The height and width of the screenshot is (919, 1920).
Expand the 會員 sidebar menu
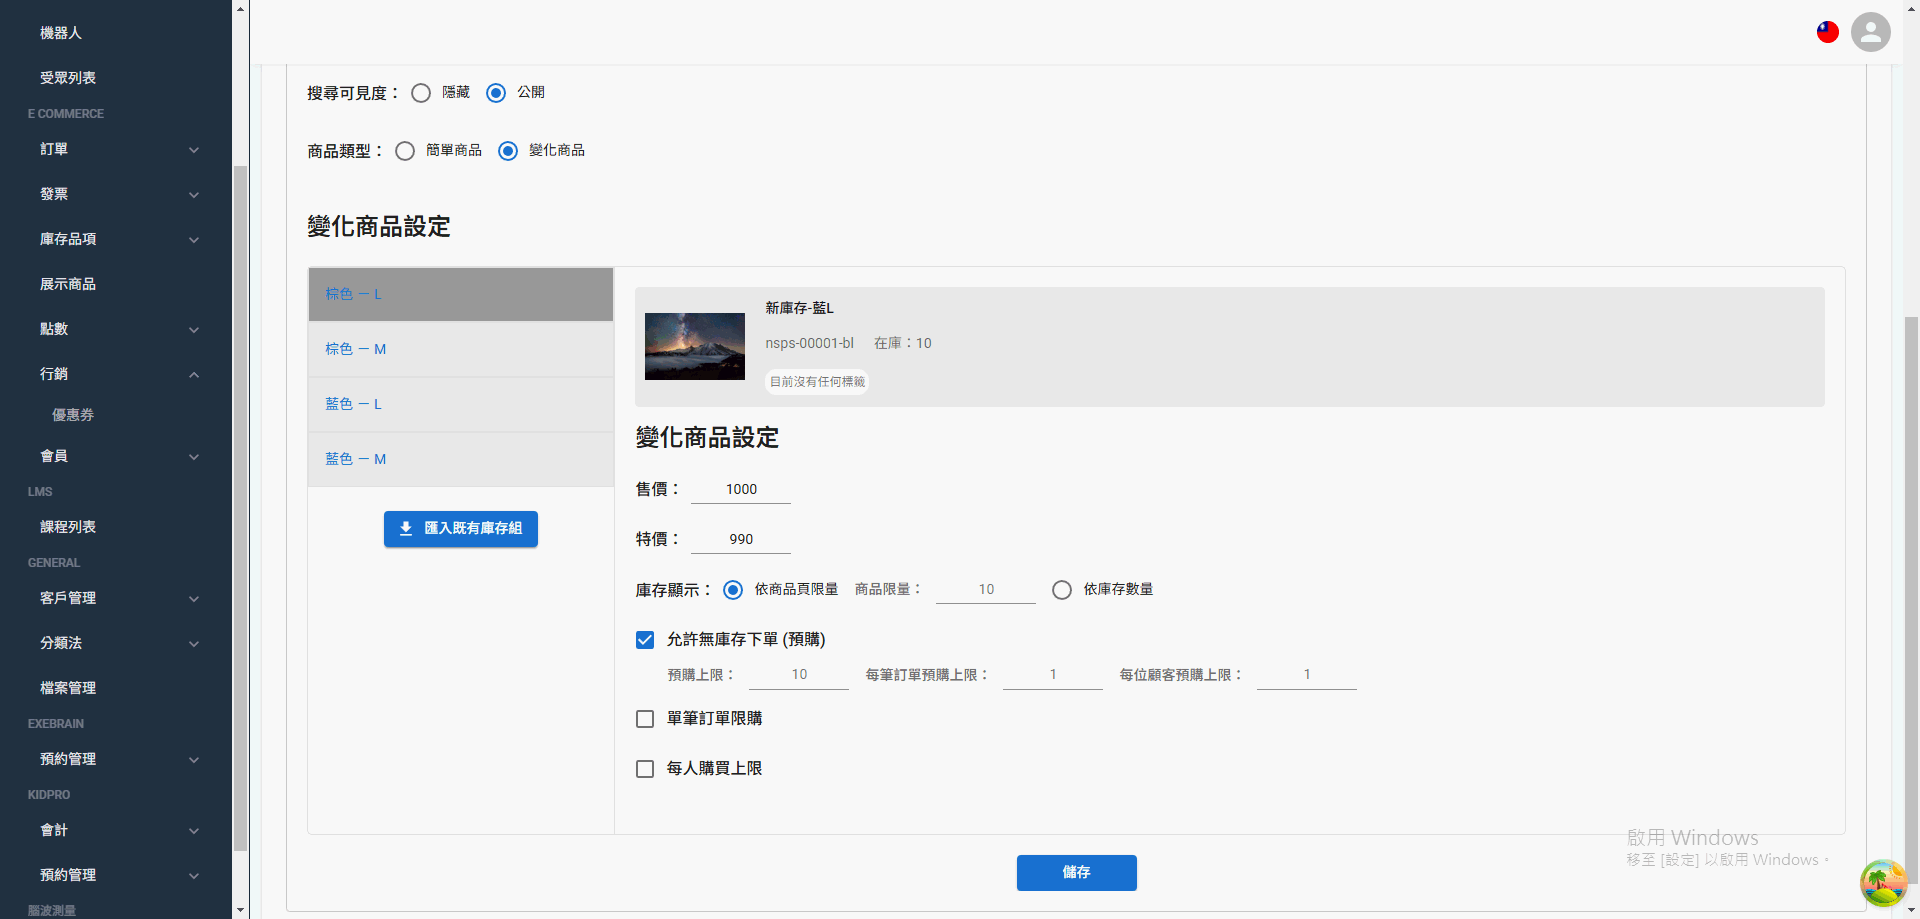point(116,456)
